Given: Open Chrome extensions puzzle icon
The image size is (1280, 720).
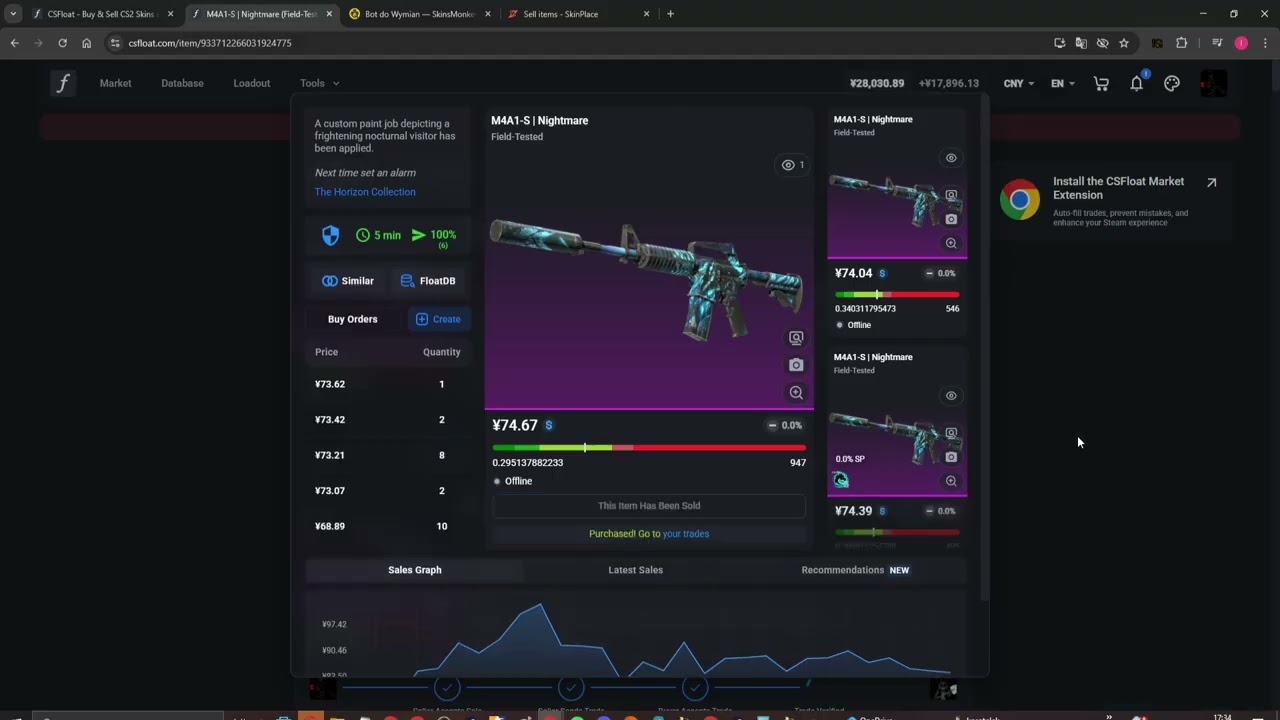Looking at the screenshot, I should click(1181, 43).
